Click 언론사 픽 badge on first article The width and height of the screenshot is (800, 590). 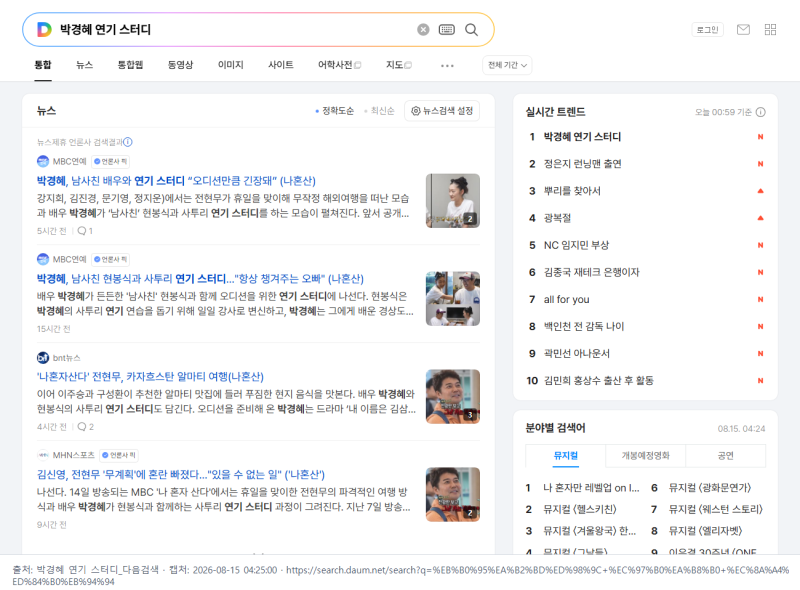click(111, 161)
